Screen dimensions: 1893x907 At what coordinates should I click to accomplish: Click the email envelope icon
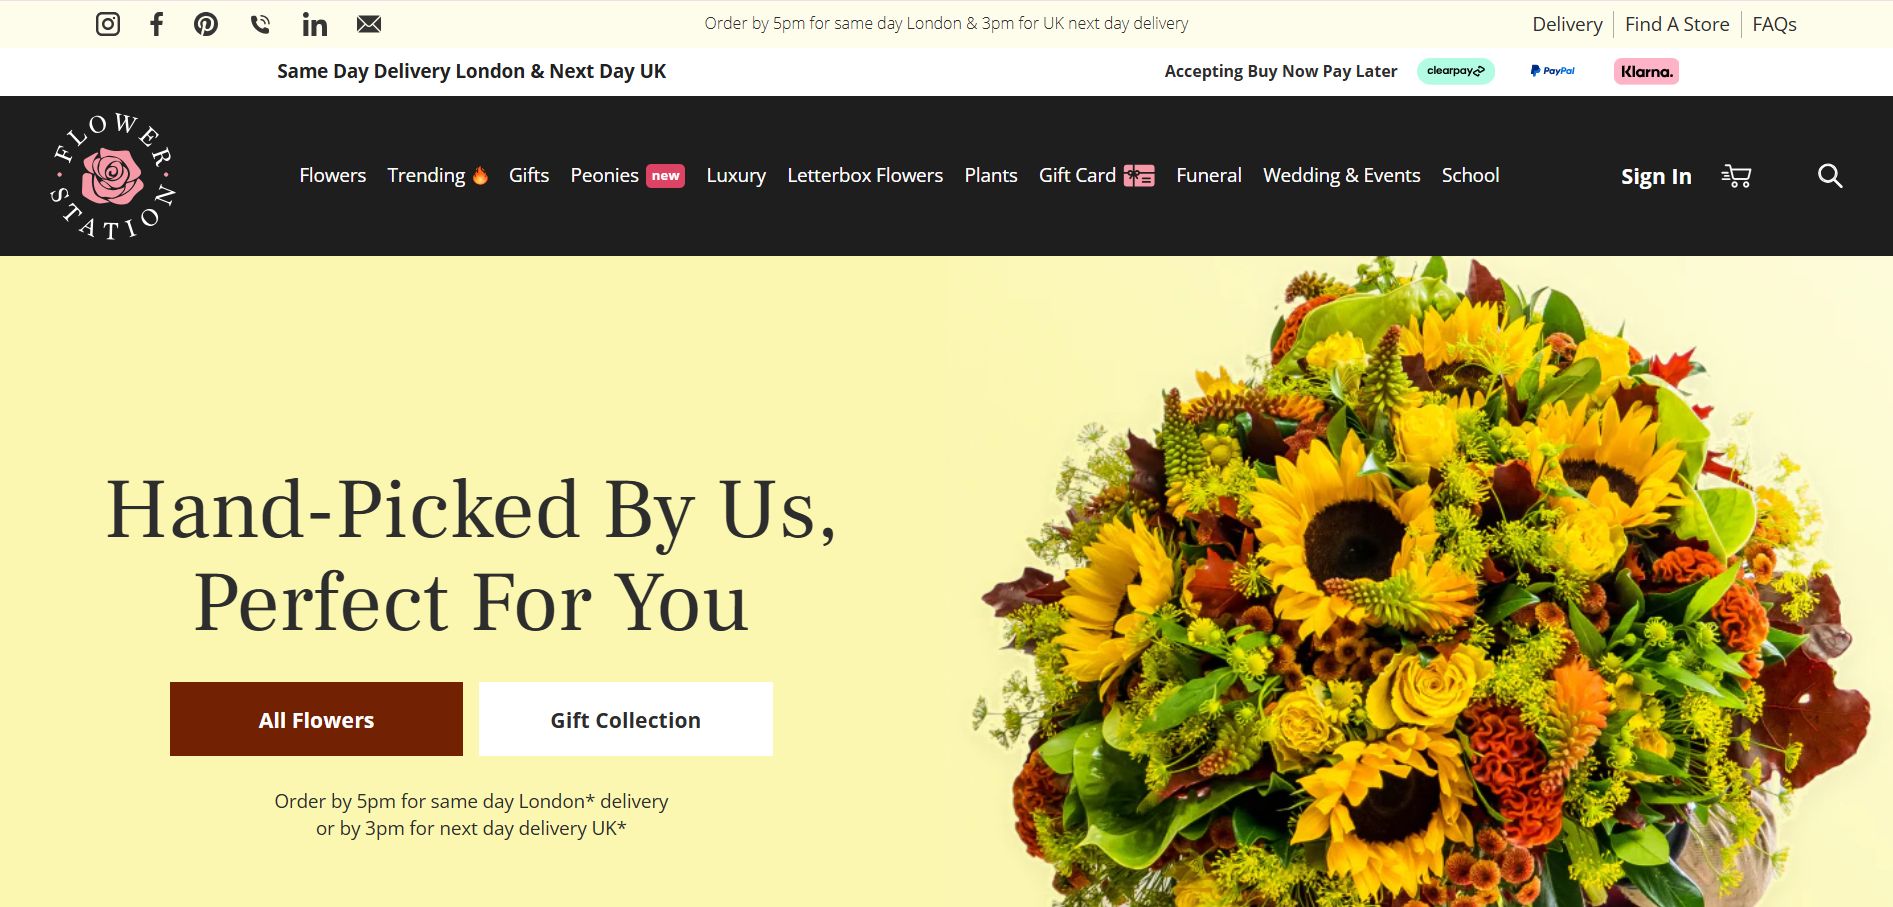pyautogui.click(x=369, y=24)
